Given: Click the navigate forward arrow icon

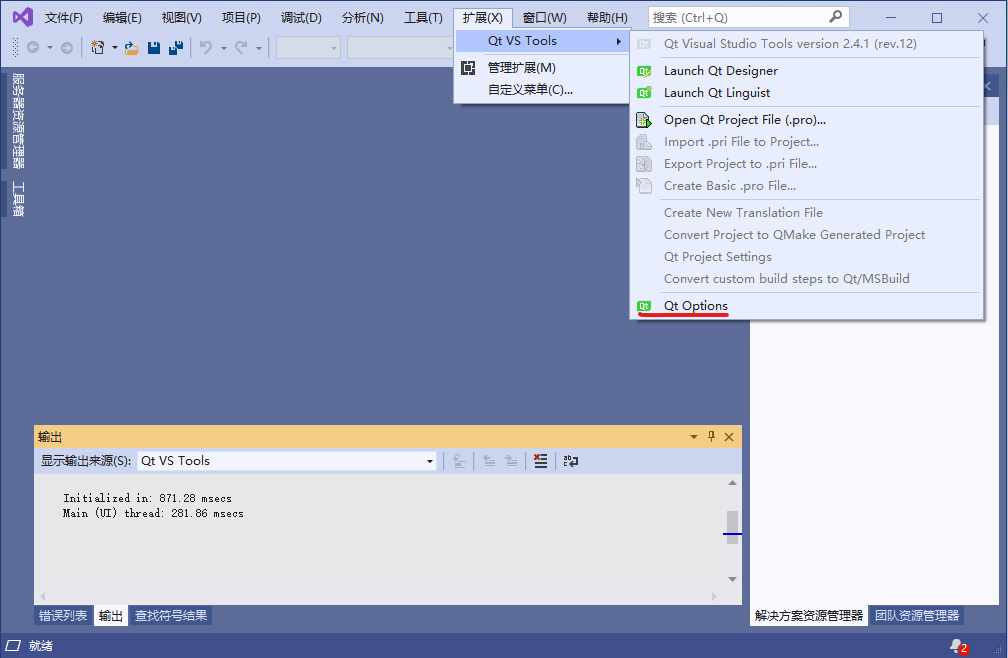Looking at the screenshot, I should pos(67,48).
